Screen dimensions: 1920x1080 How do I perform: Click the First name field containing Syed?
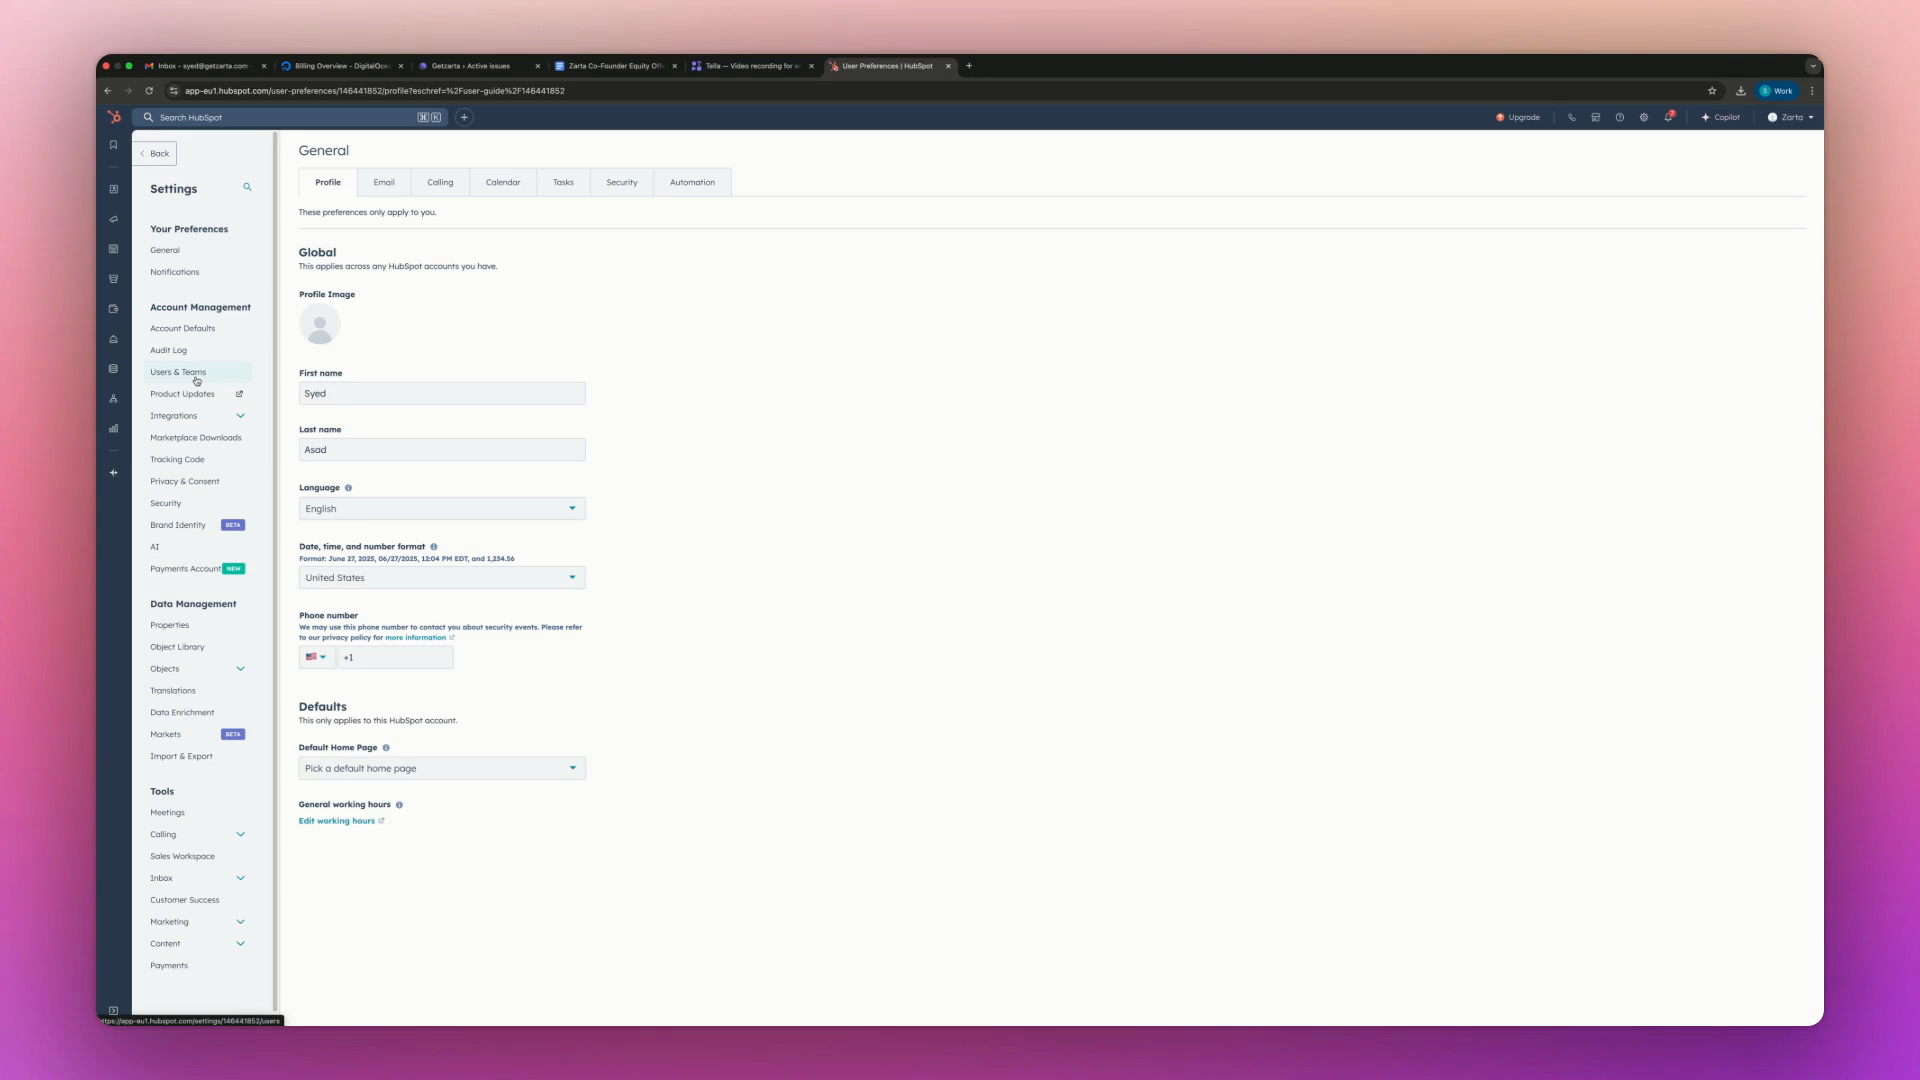442,393
